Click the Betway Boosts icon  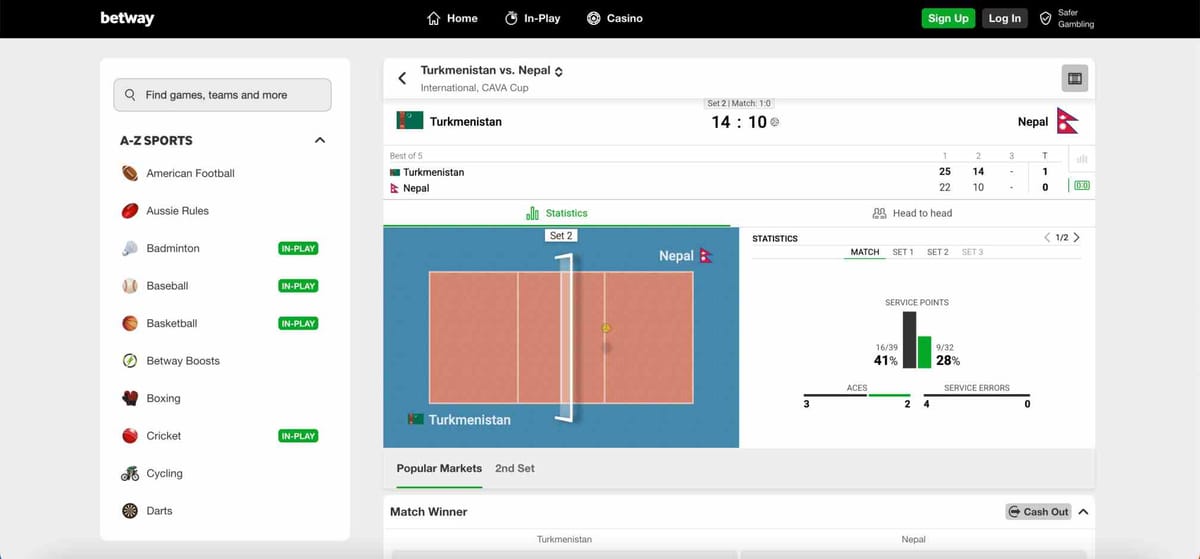130,361
